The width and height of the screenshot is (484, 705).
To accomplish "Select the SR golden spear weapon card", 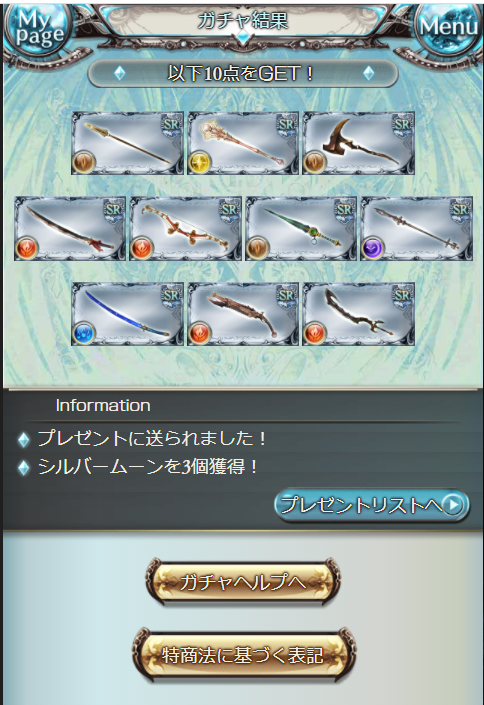I will coord(128,143).
